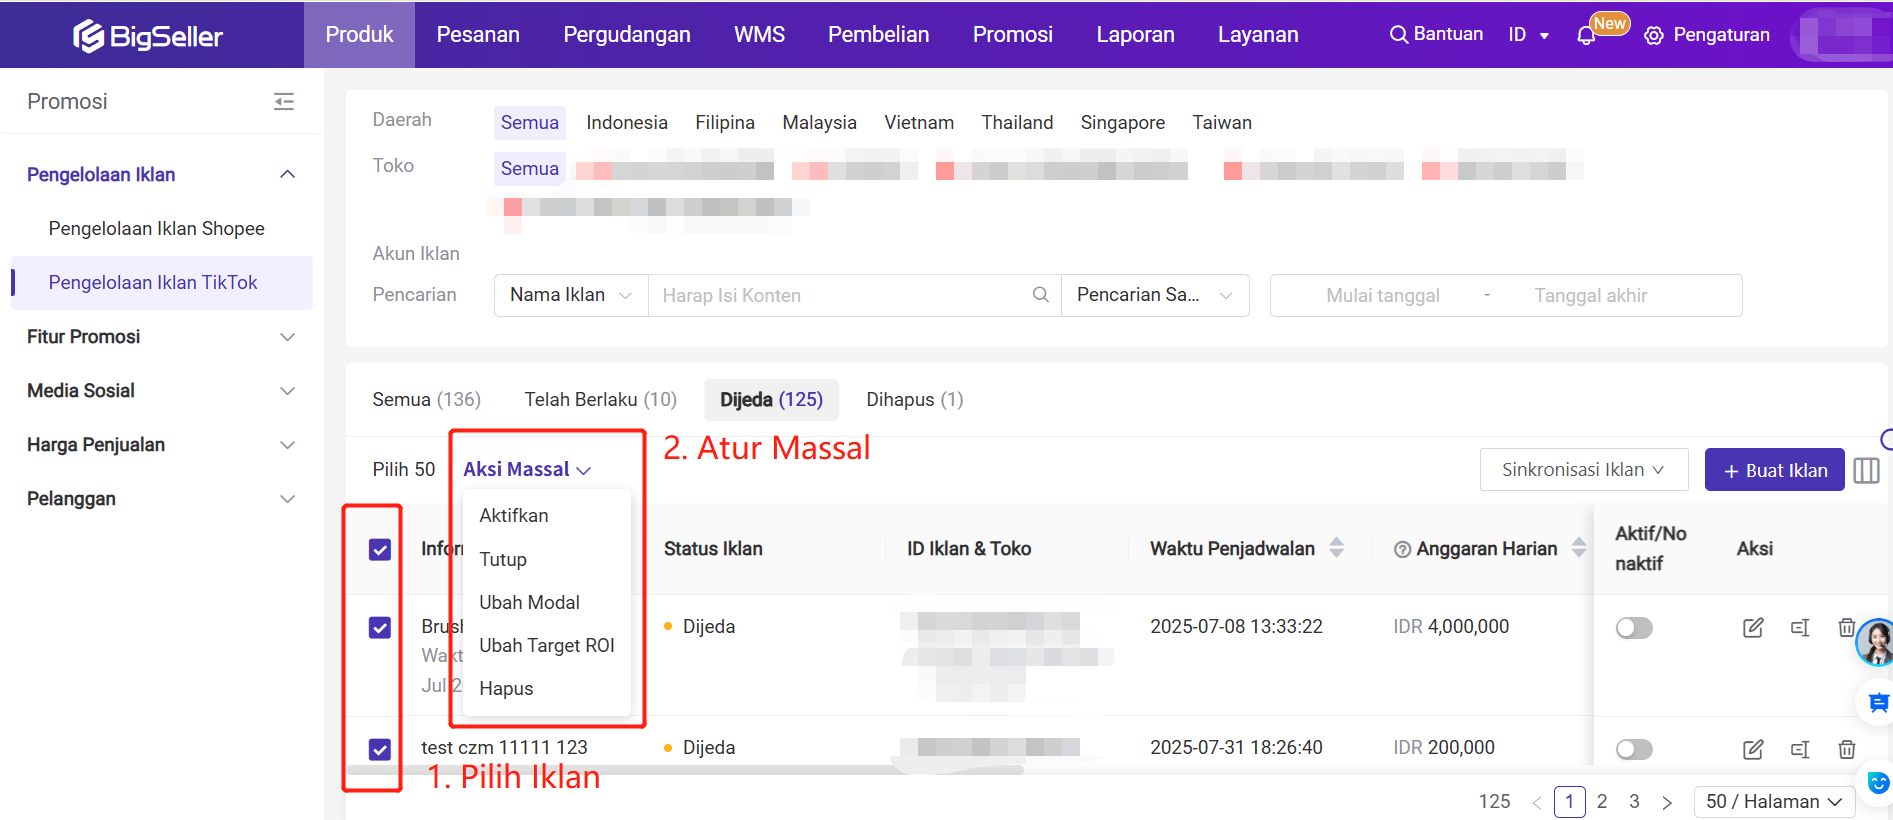Go to previous page arrow
The height and width of the screenshot is (820, 1893).
[x=1537, y=802]
